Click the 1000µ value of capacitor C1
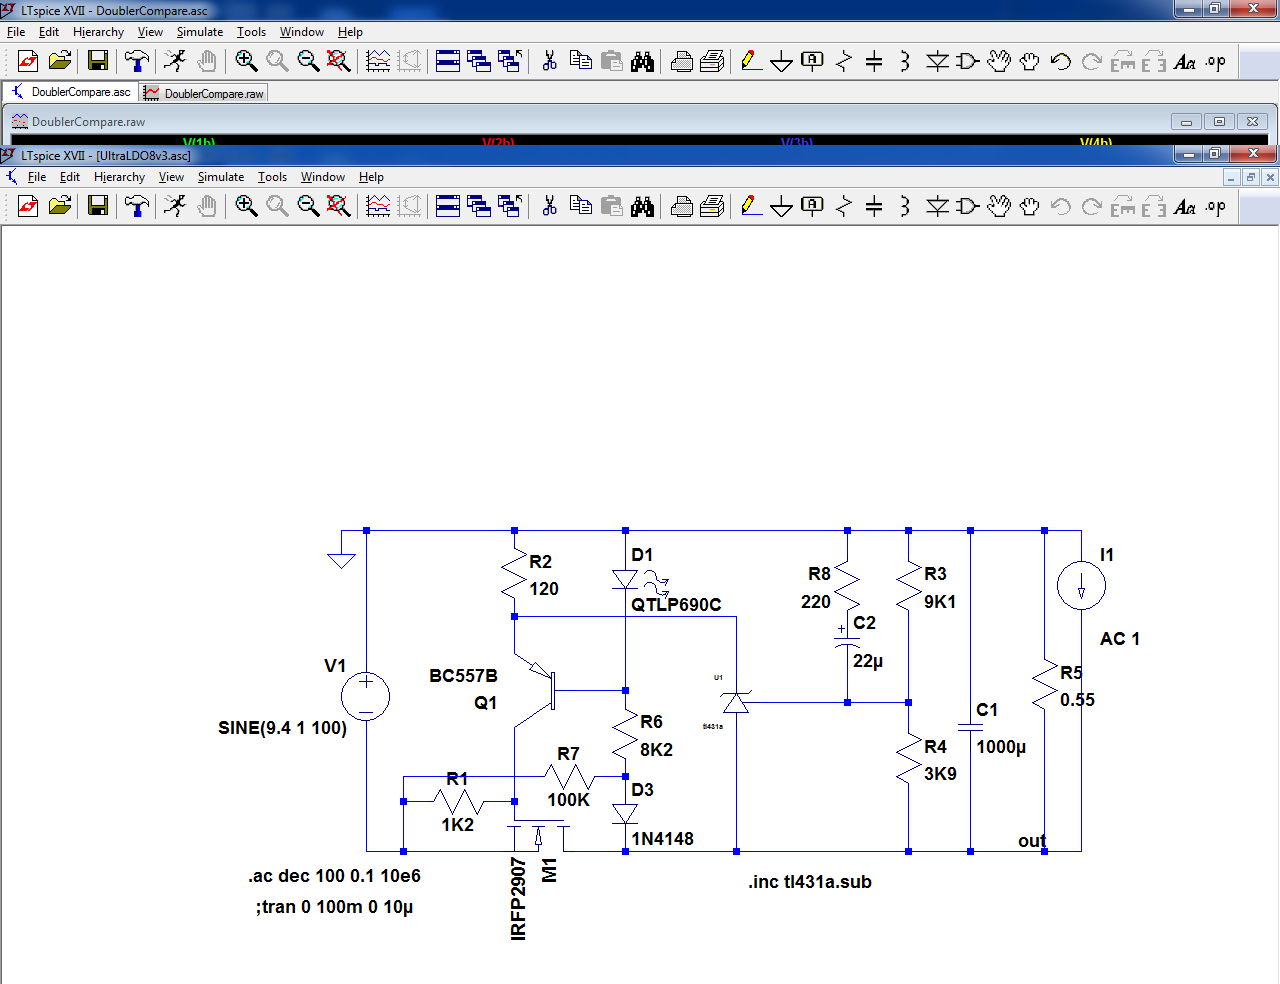The image size is (1280, 984). [x=1001, y=747]
